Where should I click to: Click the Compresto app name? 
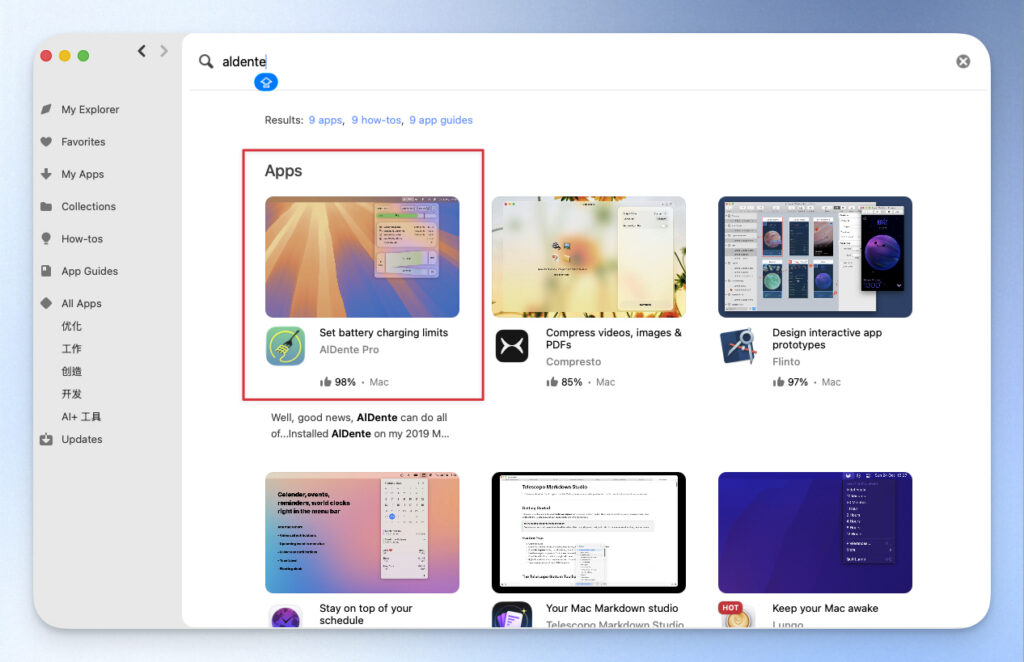[x=573, y=362]
